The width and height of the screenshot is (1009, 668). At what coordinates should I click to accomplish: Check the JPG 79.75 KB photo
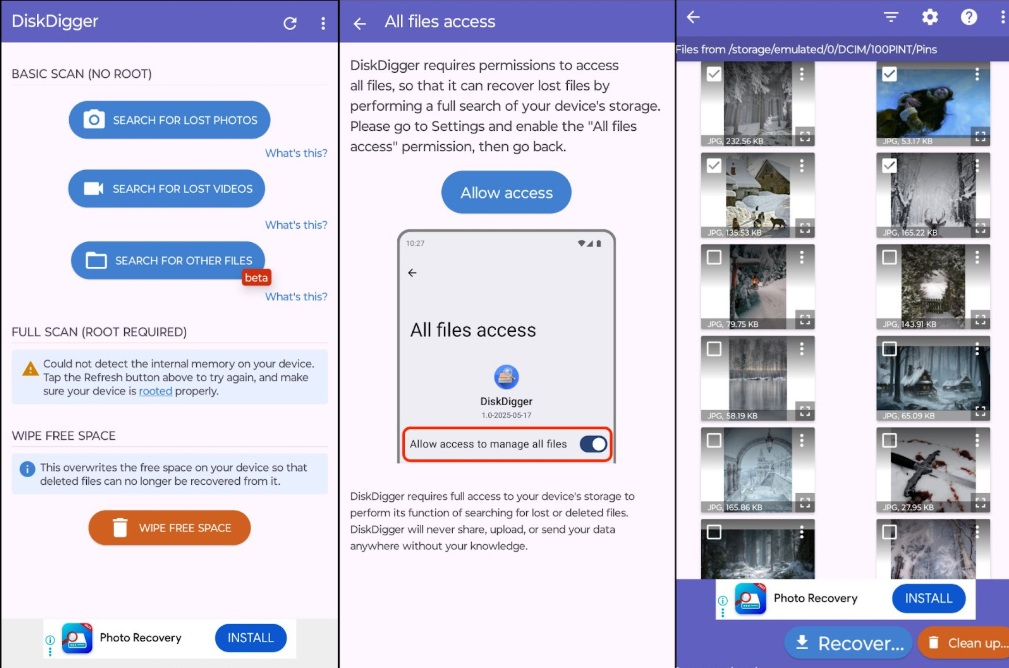tap(714, 257)
